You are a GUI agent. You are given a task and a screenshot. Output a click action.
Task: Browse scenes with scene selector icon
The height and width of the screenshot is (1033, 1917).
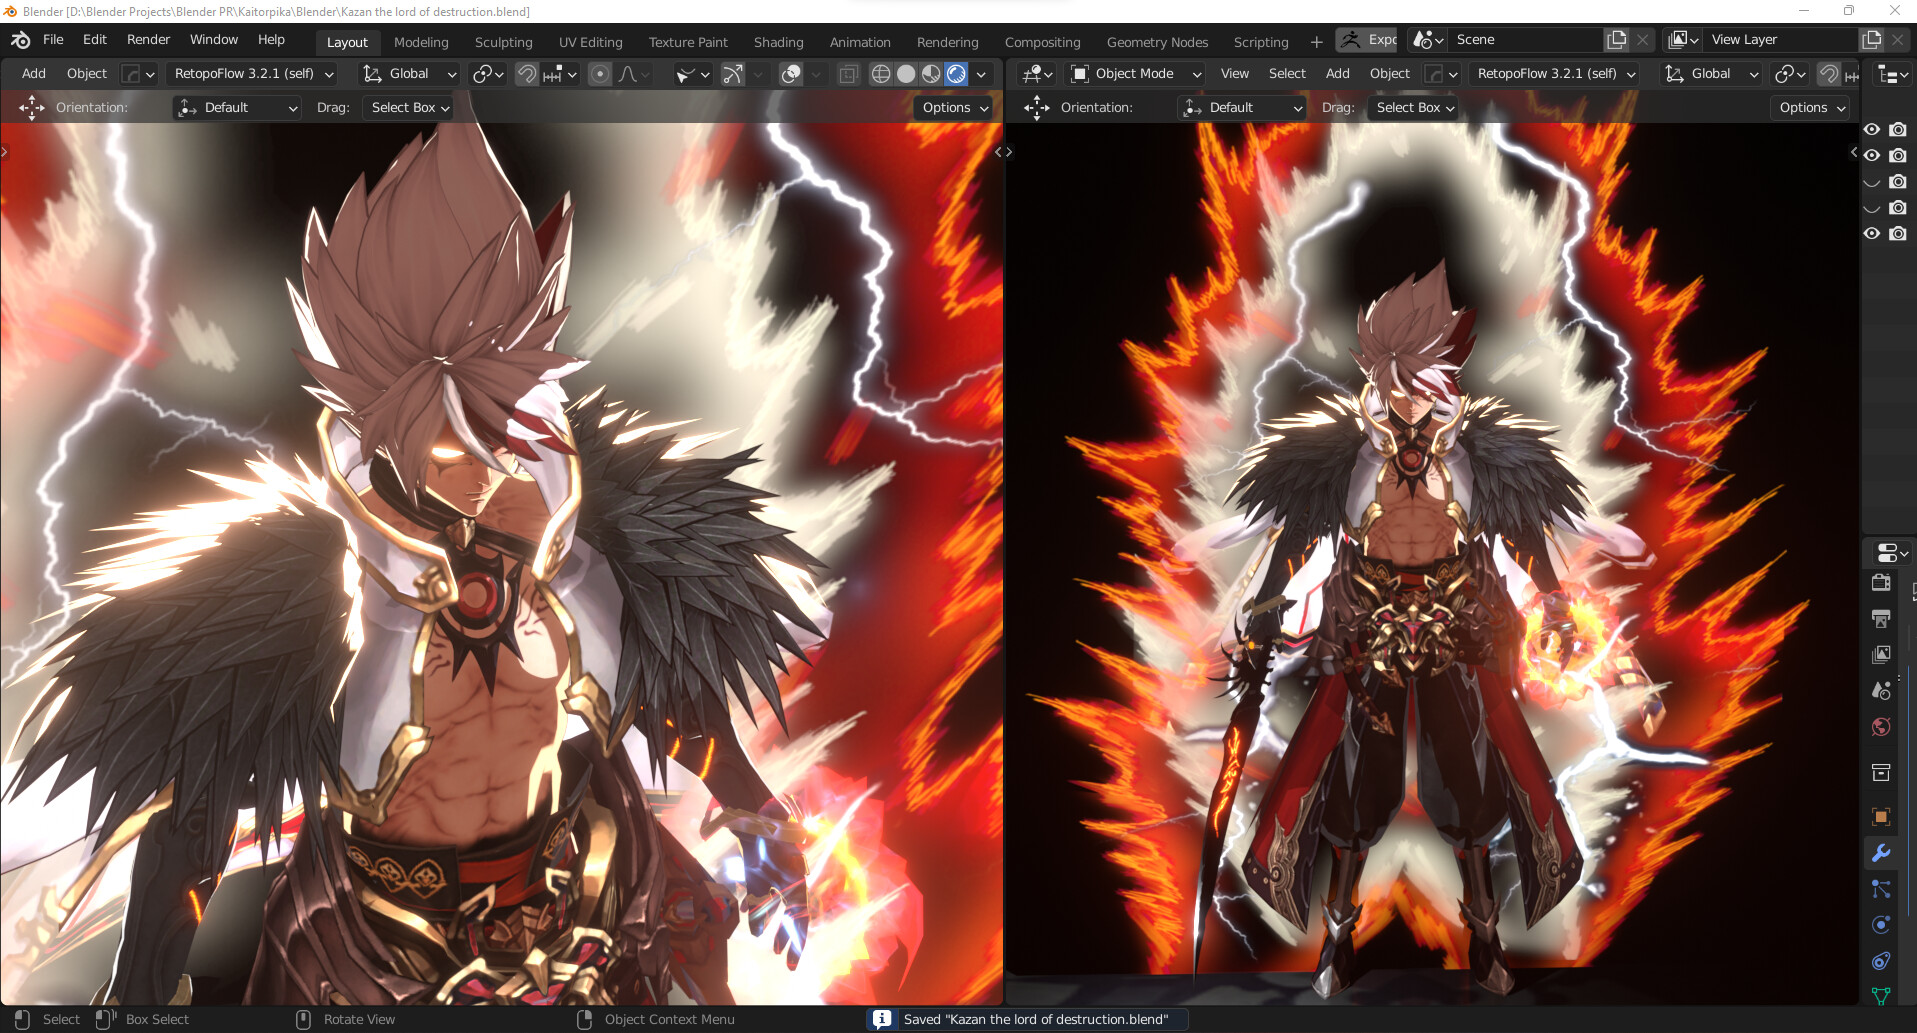tap(1427, 40)
